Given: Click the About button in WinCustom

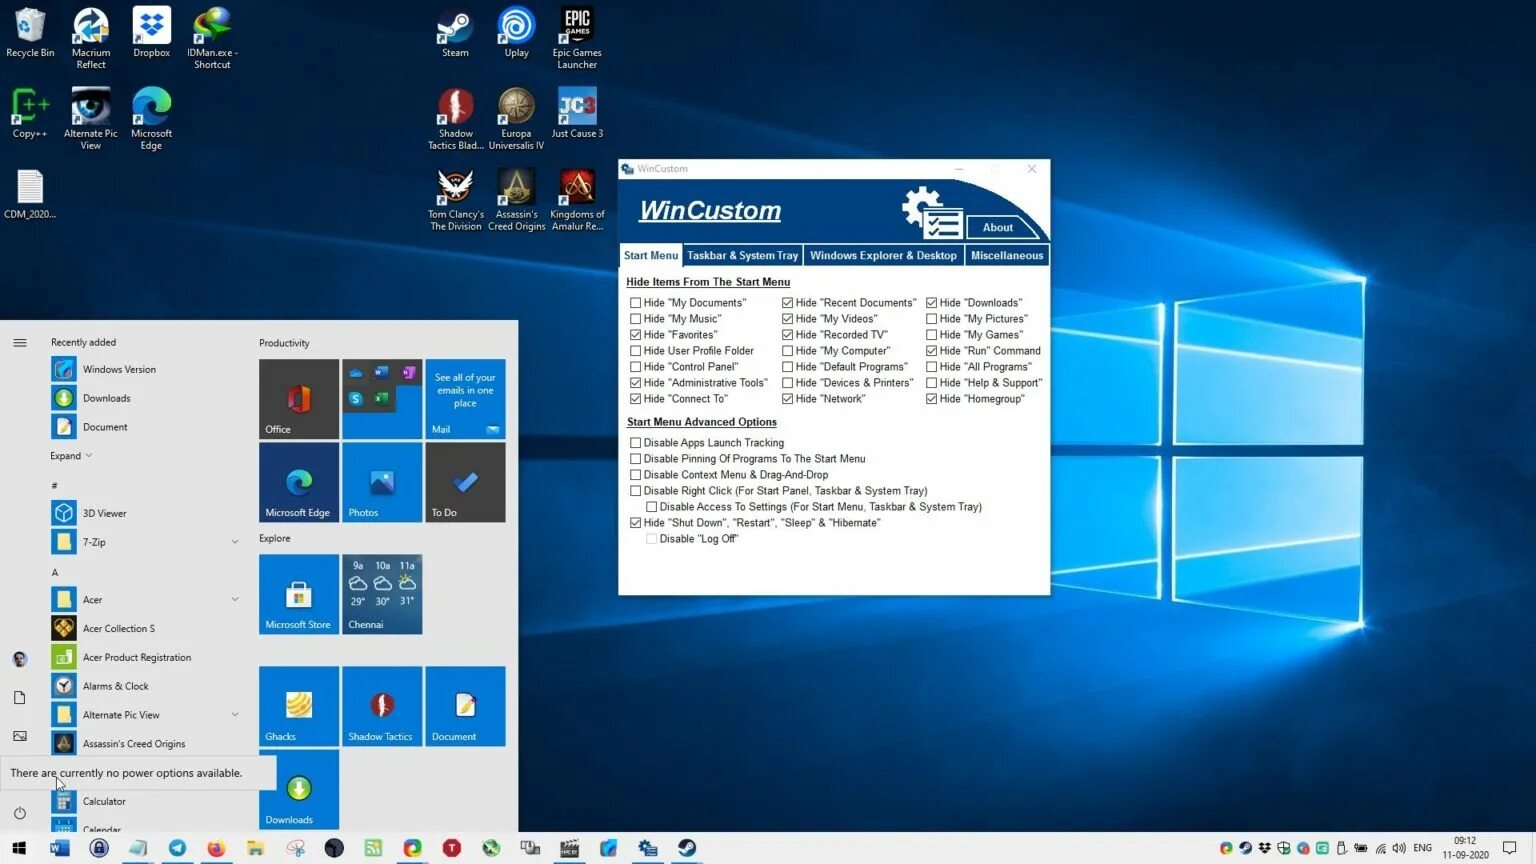Looking at the screenshot, I should (x=998, y=228).
